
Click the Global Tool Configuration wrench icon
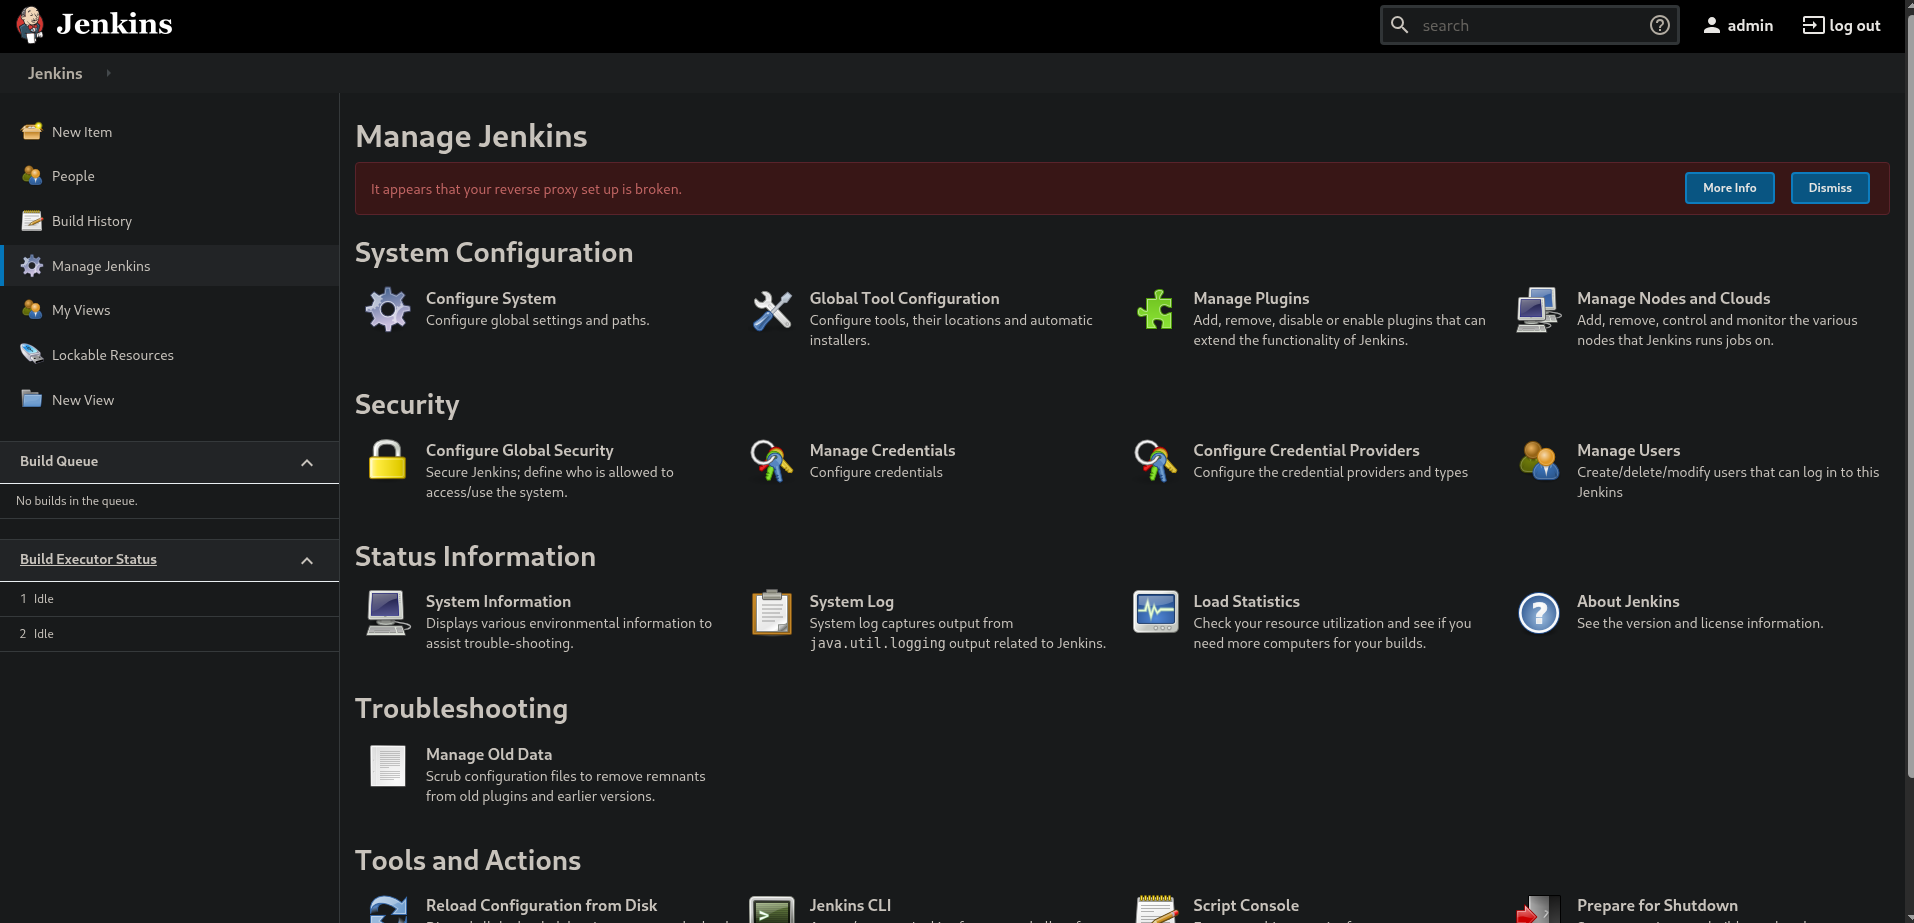772,310
